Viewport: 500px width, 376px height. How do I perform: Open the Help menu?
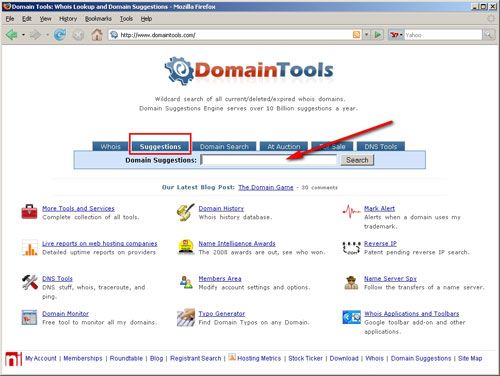point(146,19)
